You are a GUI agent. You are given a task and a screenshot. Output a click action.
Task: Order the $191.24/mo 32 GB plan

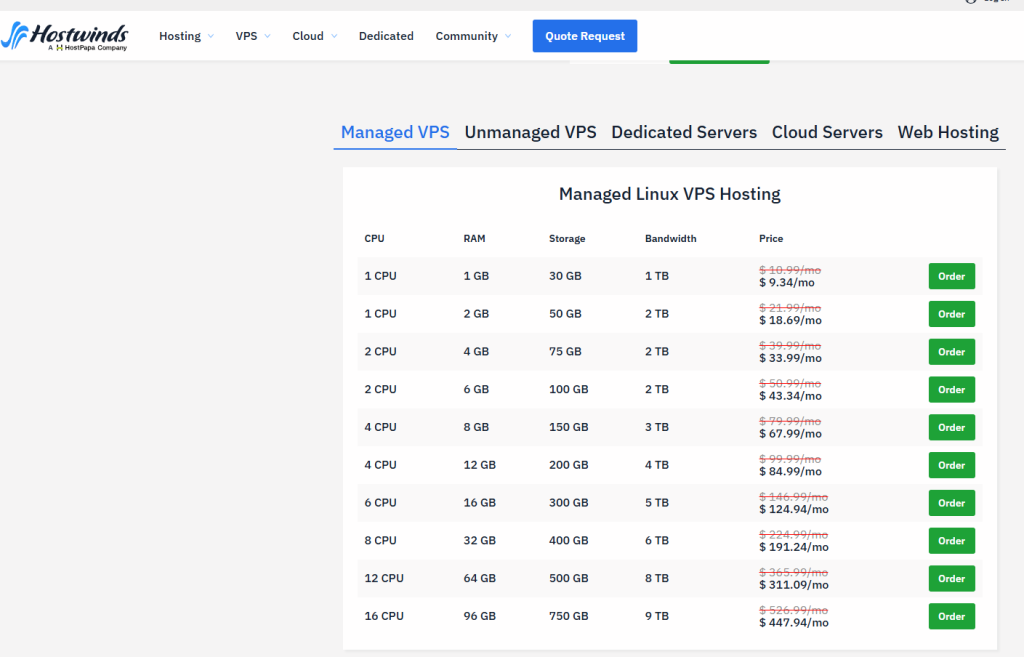click(952, 541)
